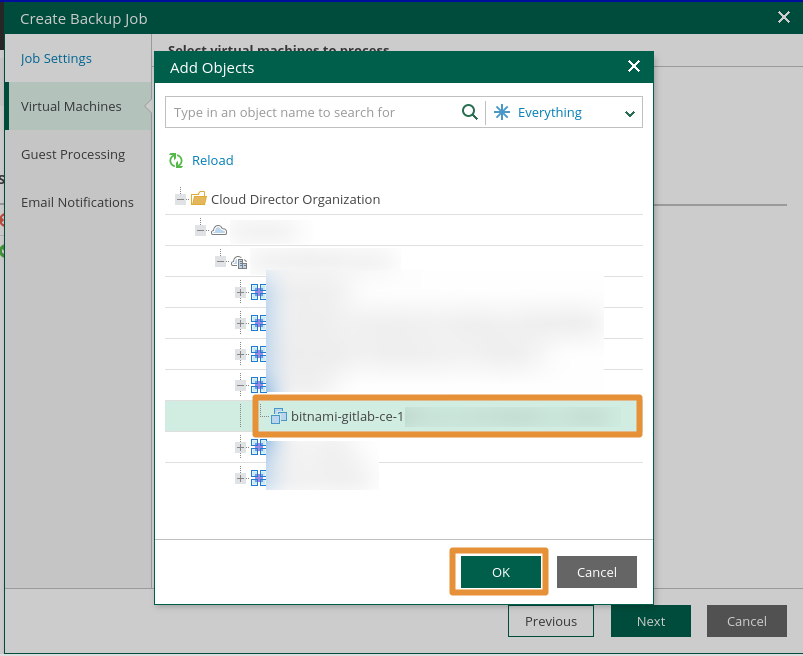Open the Email Notifications step
803x656 pixels.
(x=77, y=202)
